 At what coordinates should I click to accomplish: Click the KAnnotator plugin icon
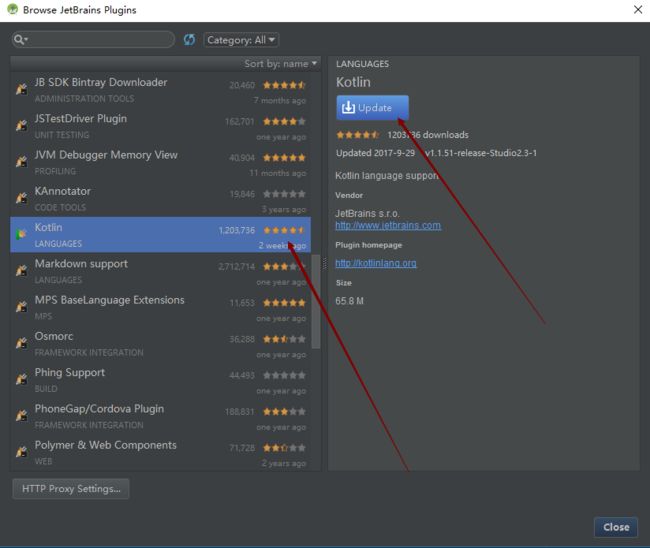tap(21, 198)
